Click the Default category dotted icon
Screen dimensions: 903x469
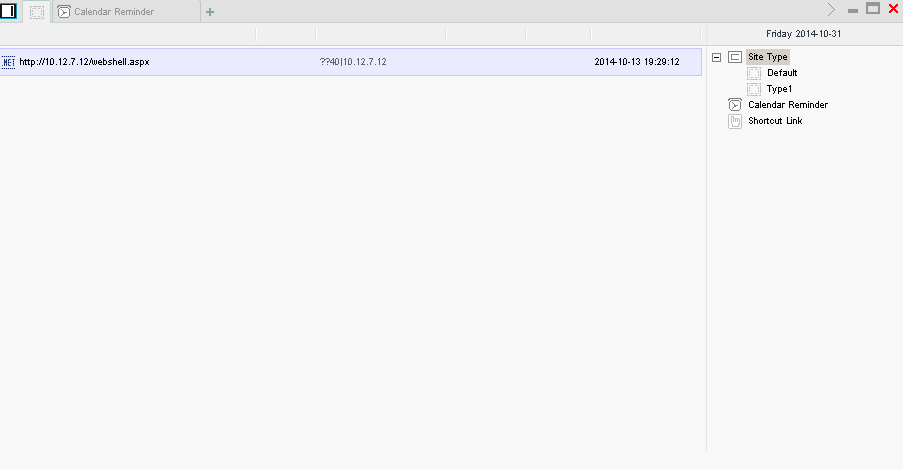click(754, 73)
